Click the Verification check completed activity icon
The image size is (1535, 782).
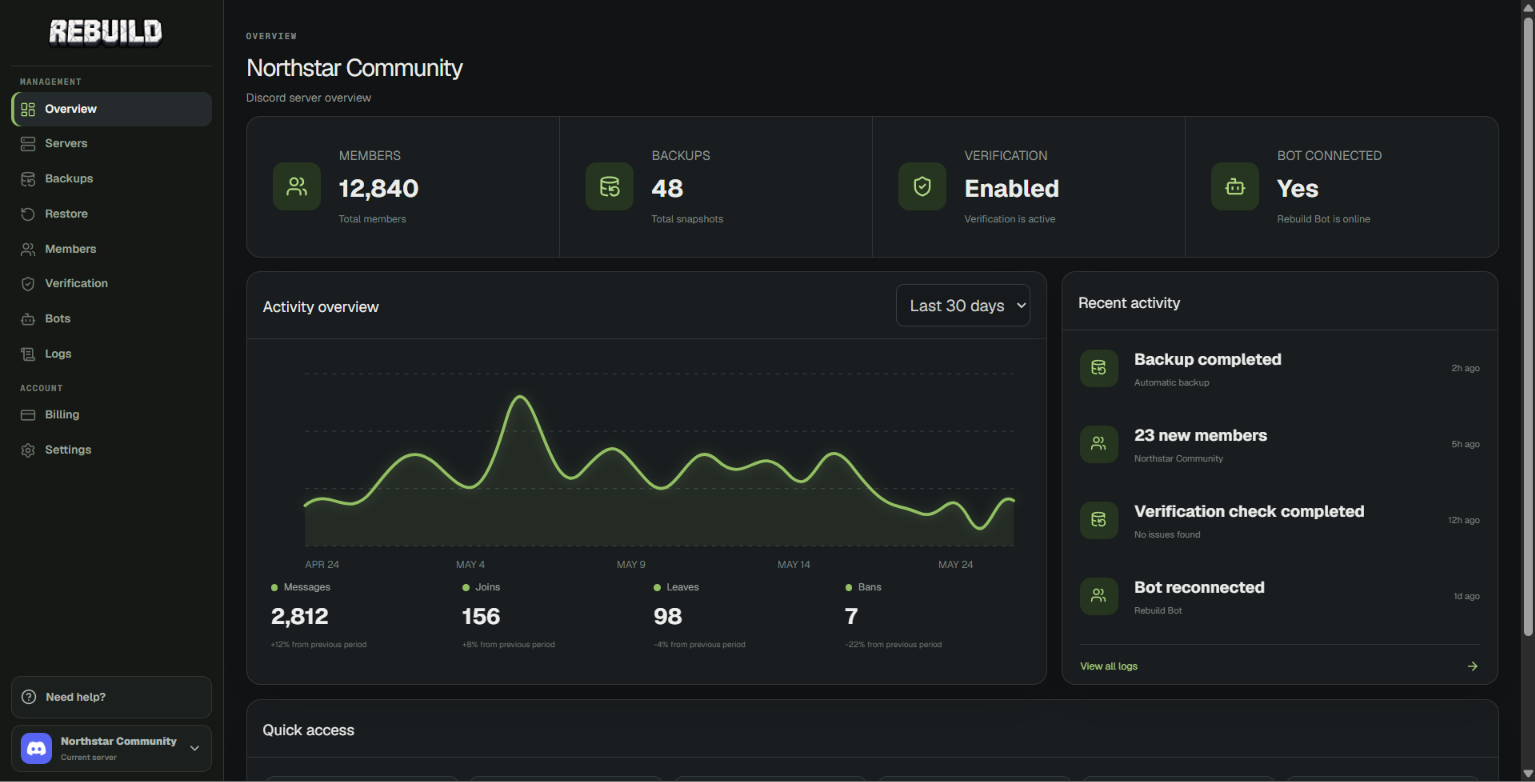[x=1099, y=520]
